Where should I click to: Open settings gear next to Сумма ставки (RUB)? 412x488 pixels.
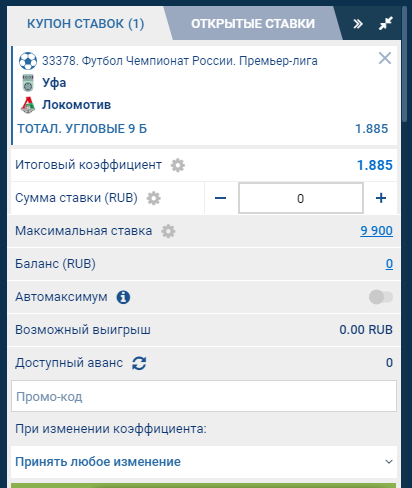point(154,198)
